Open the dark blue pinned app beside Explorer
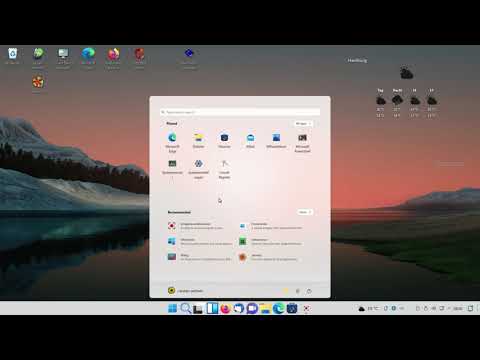This screenshot has width=480, height=360. (224, 140)
